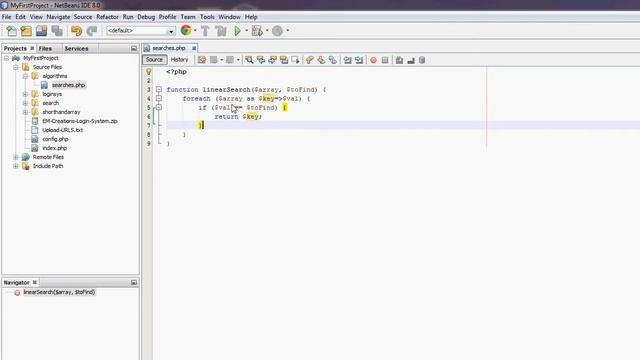Expand the loginsys folder node
This screenshot has height=360, width=640.
[x=25, y=94]
